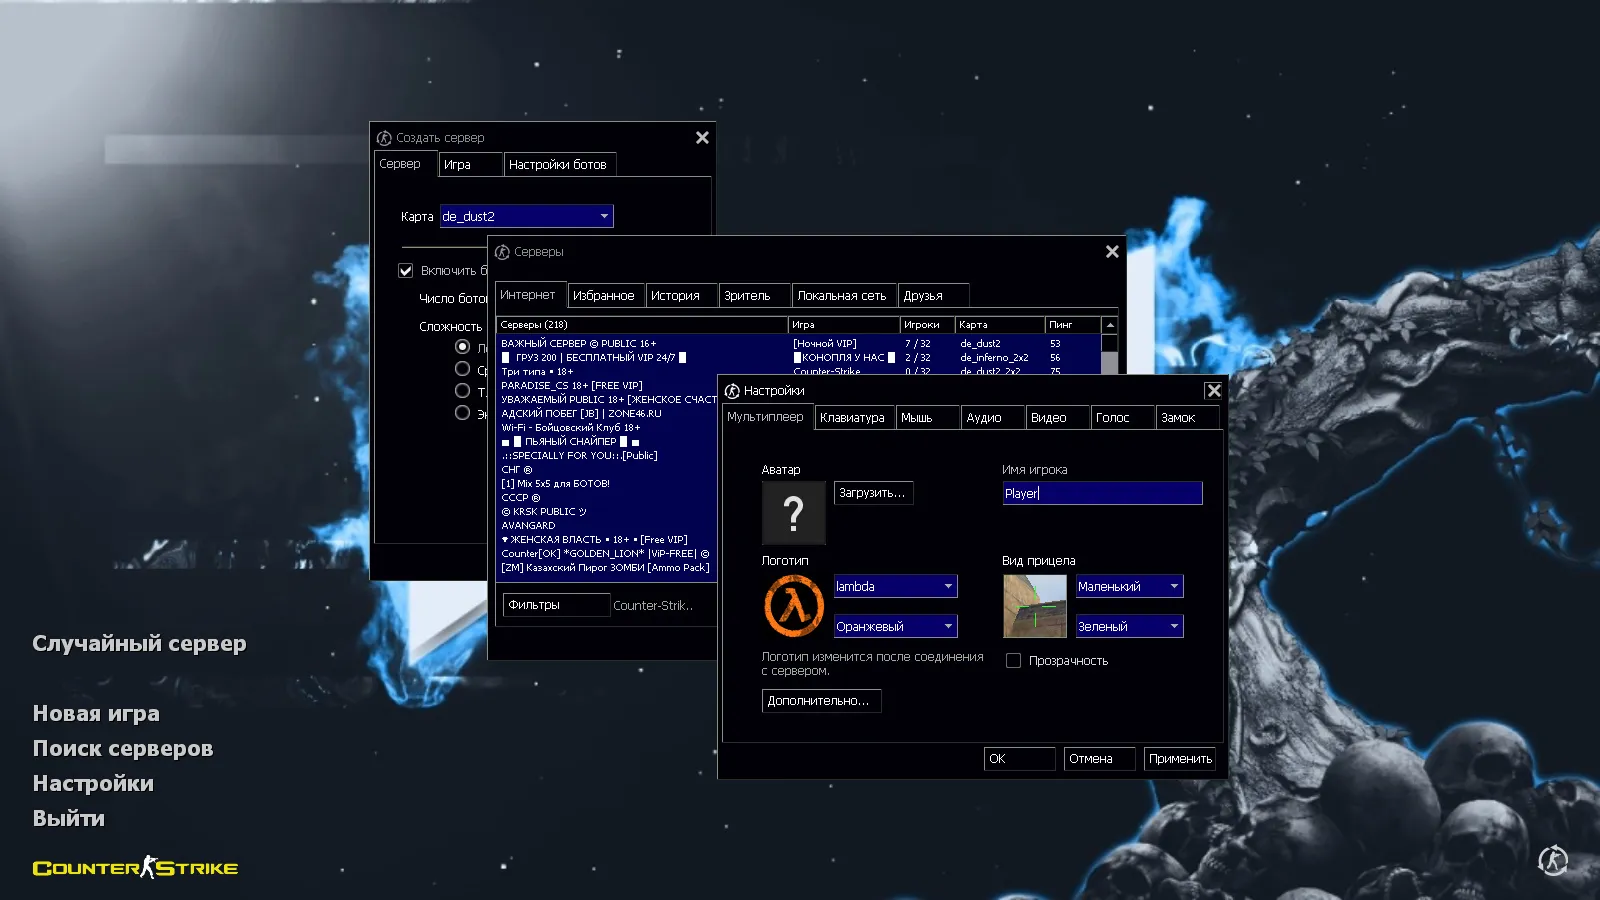Click the Создать сервер window title icon

[x=384, y=138]
